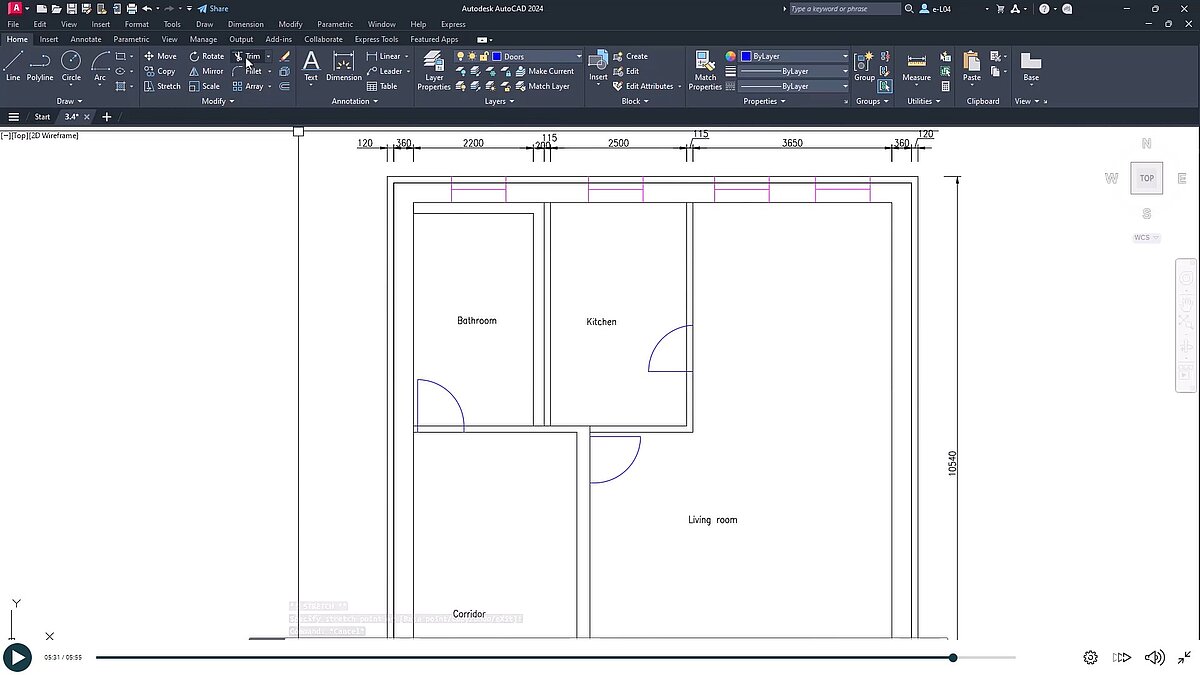
Task: Select the Trim tool
Action: pos(252,56)
